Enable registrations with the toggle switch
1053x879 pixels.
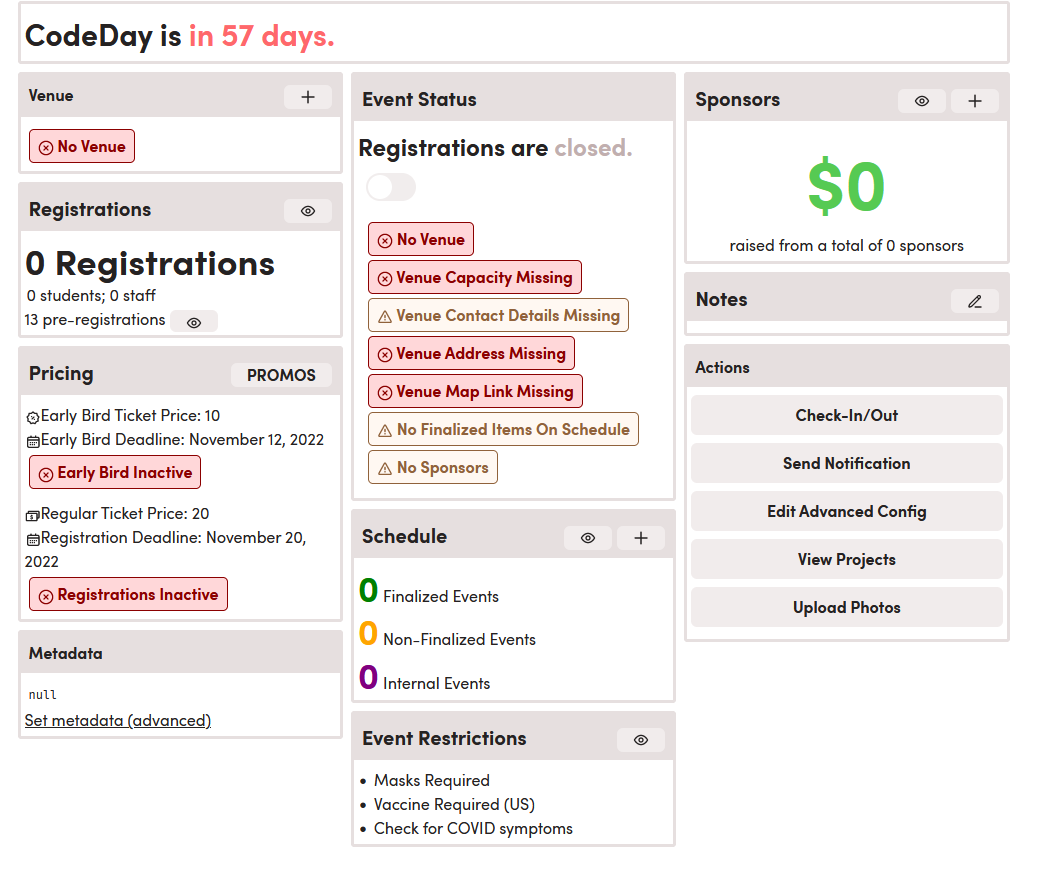click(x=390, y=187)
